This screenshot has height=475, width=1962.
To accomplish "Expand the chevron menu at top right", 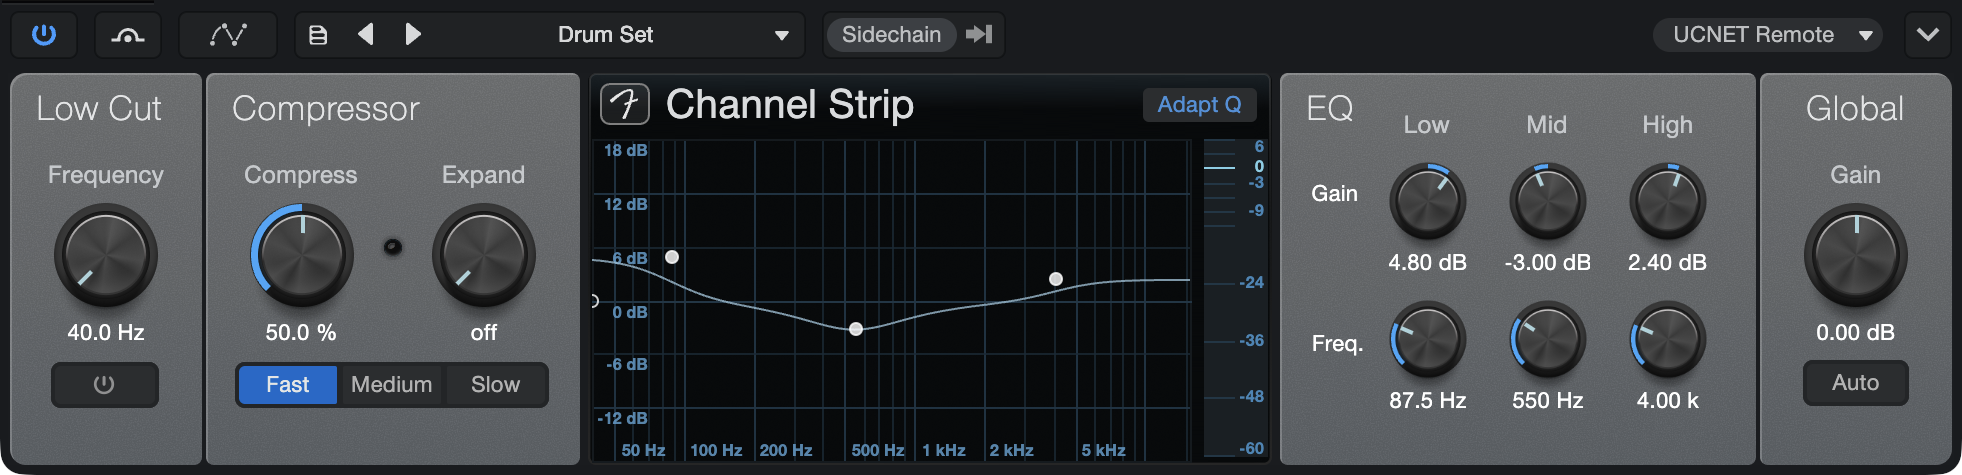I will point(1928,35).
